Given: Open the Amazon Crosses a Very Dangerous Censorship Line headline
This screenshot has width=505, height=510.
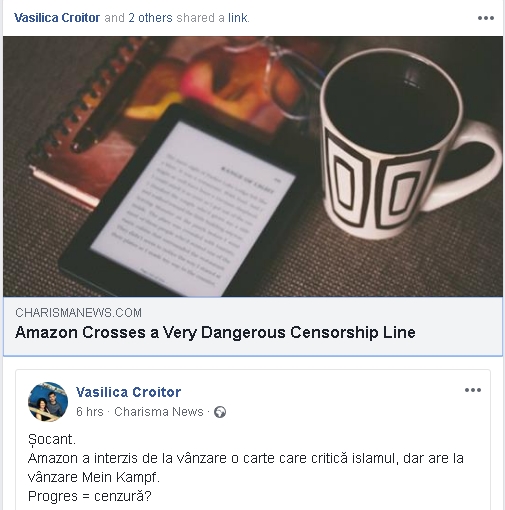Looking at the screenshot, I should coord(215,332).
